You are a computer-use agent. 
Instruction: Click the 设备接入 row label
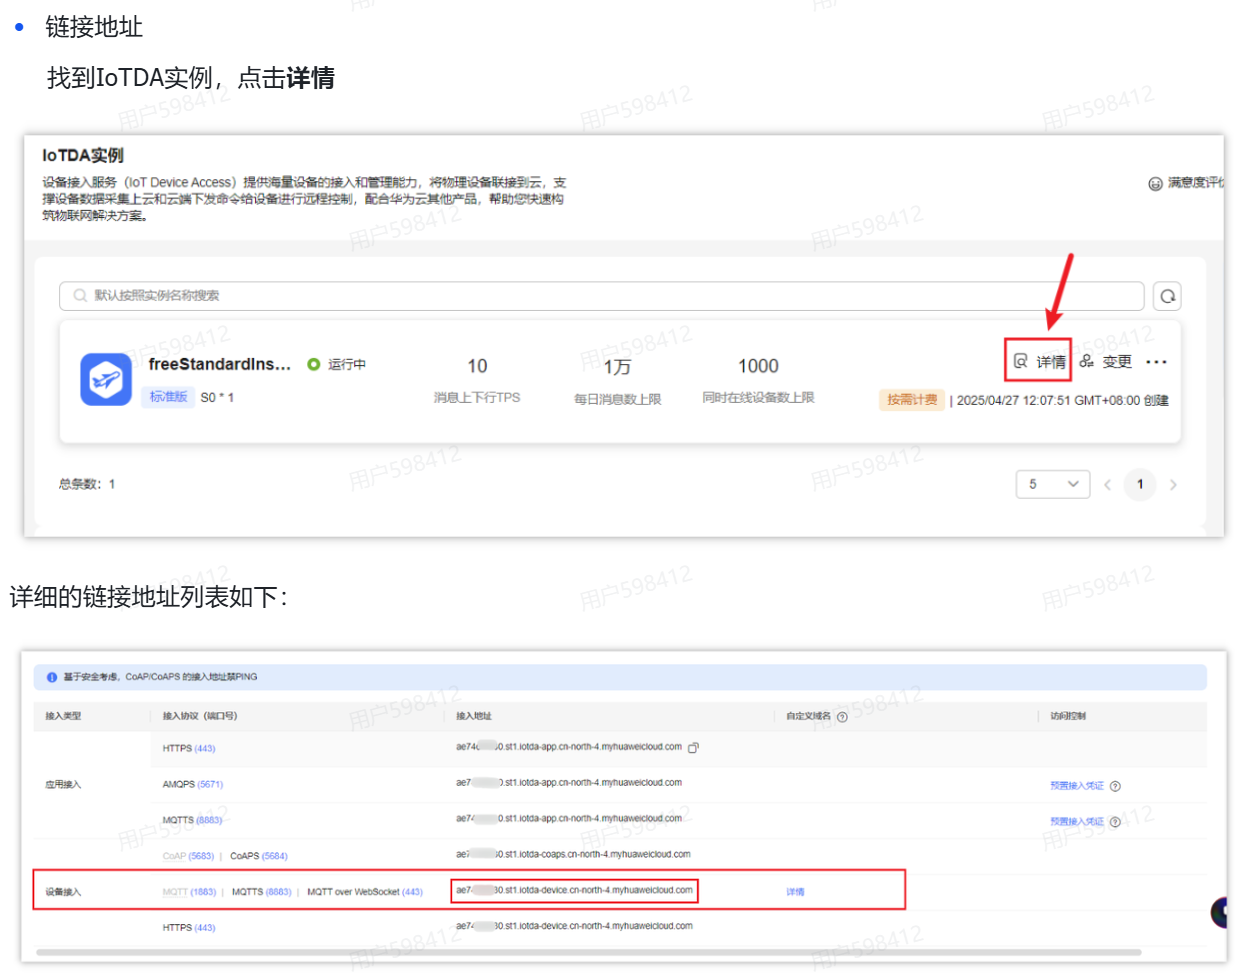[x=63, y=892]
